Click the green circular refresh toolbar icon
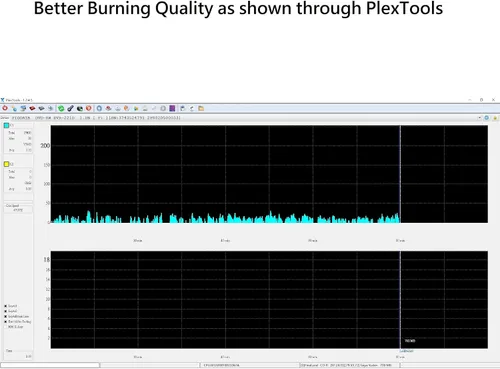The height and width of the screenshot is (369, 500). pyautogui.click(x=61, y=108)
